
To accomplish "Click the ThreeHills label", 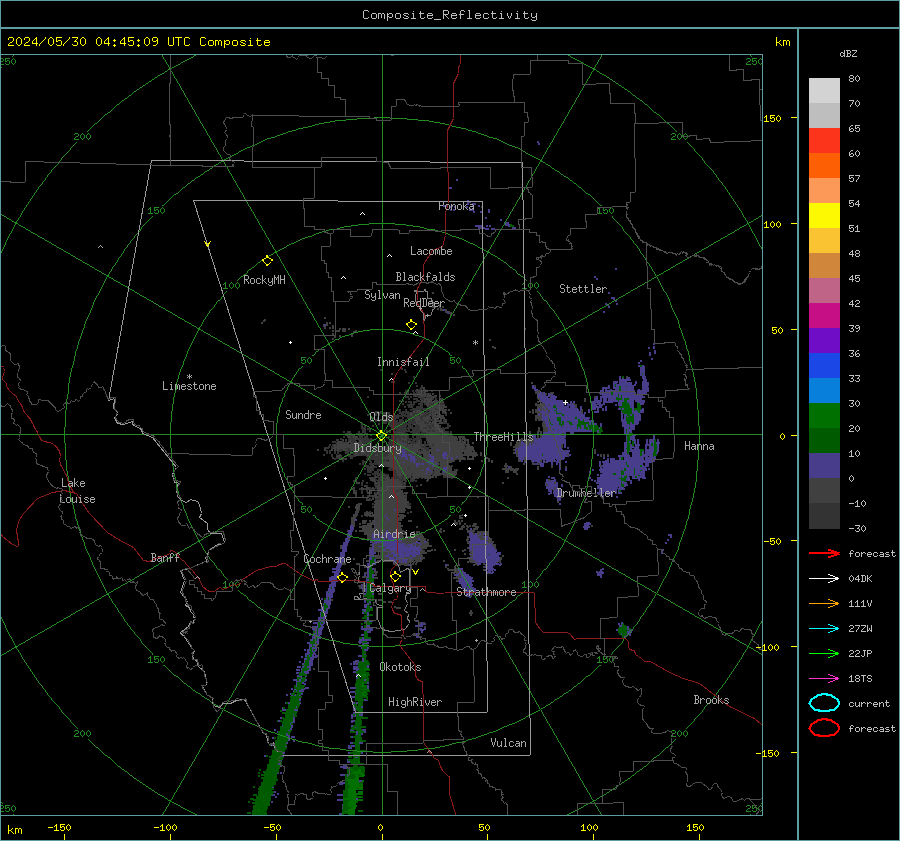I will coord(503,437).
